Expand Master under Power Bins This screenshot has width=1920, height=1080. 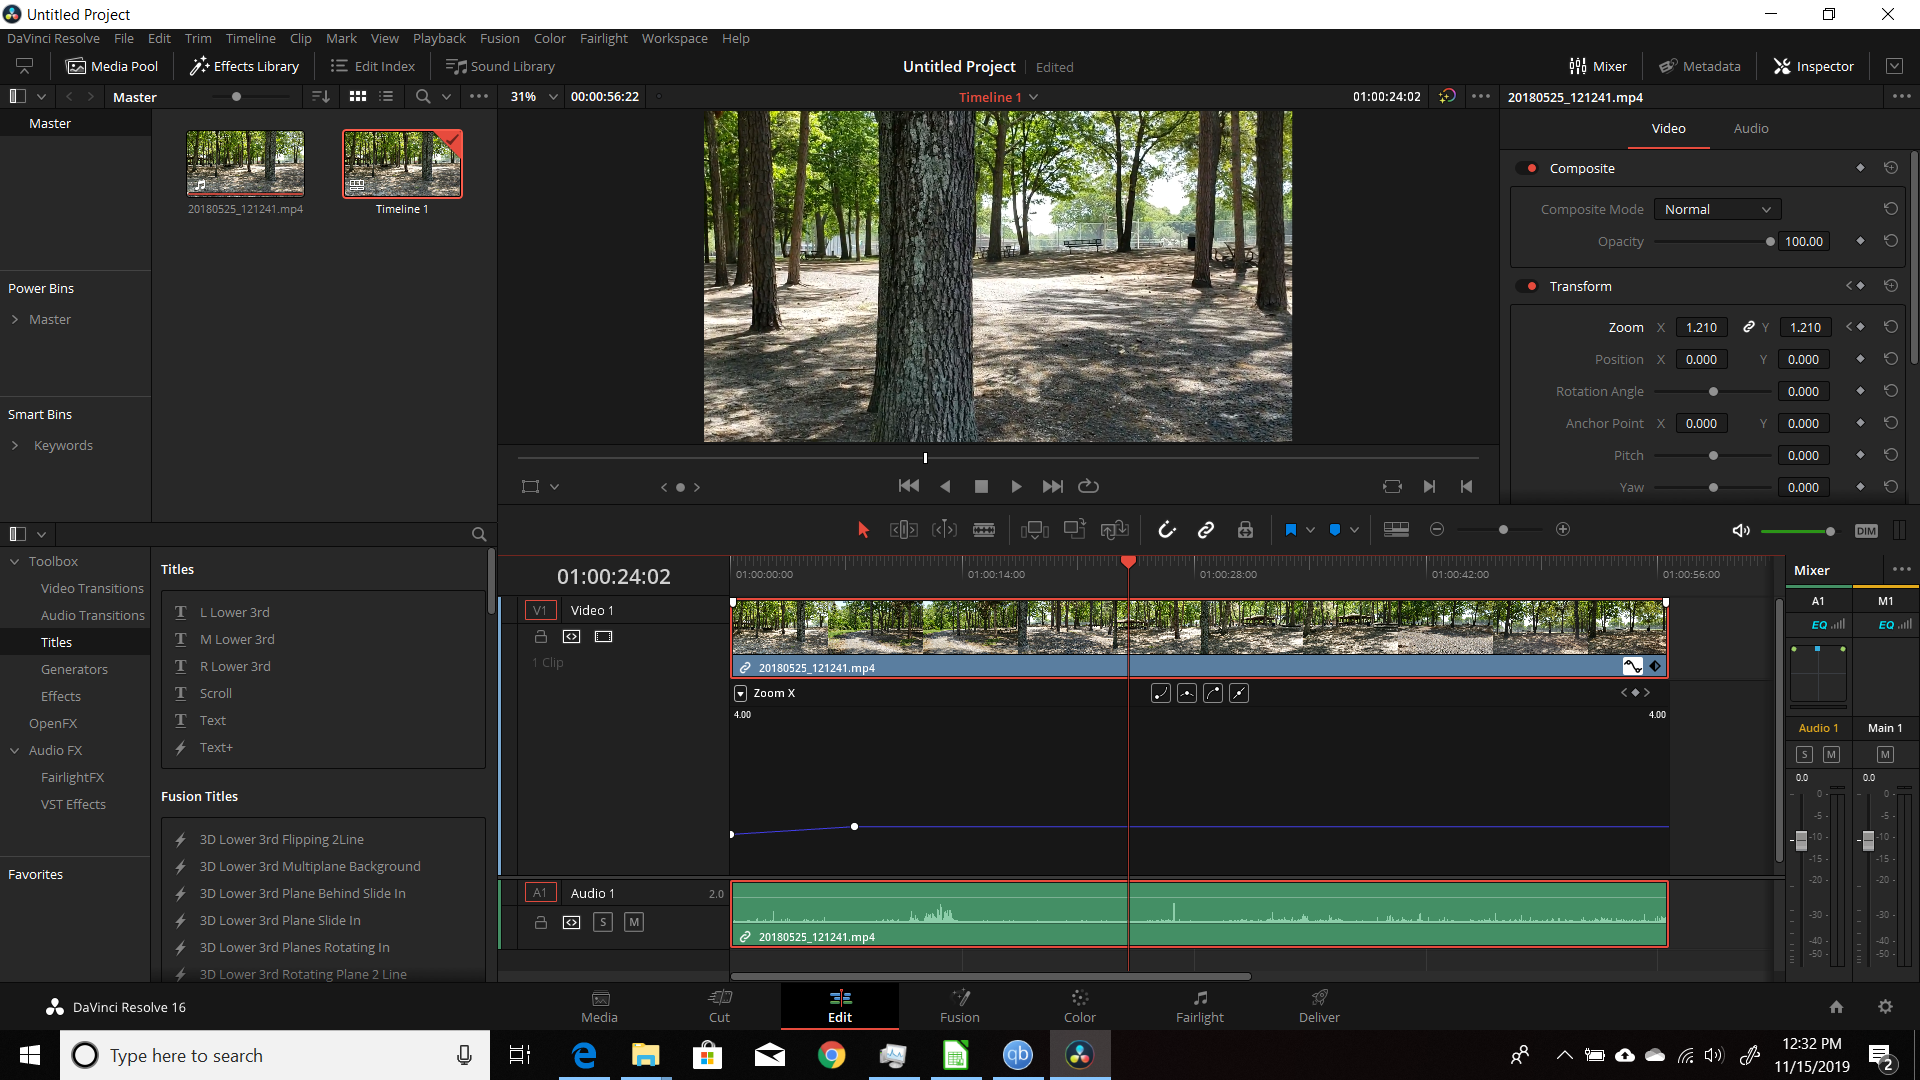15,319
